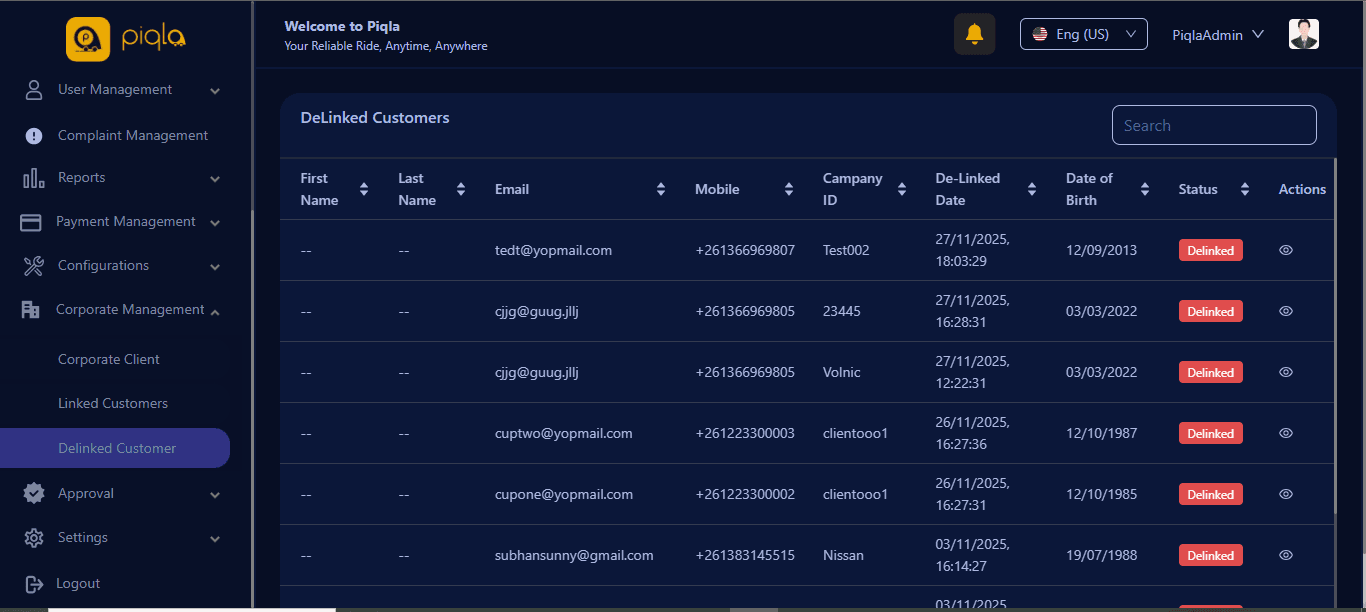Click Delinked badge for tedt@yopmail.com

point(1210,250)
